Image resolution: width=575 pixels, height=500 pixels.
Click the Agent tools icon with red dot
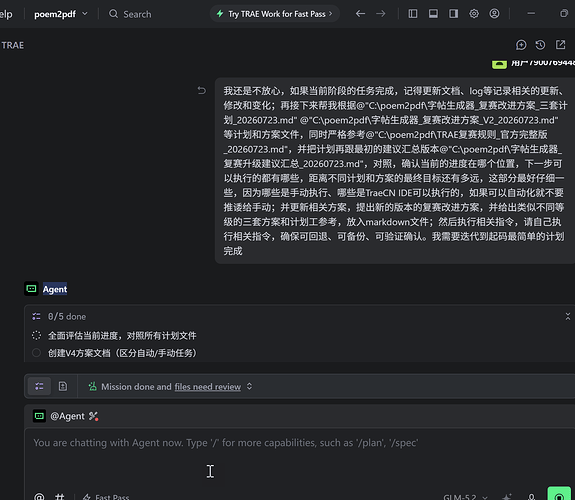click(93, 416)
